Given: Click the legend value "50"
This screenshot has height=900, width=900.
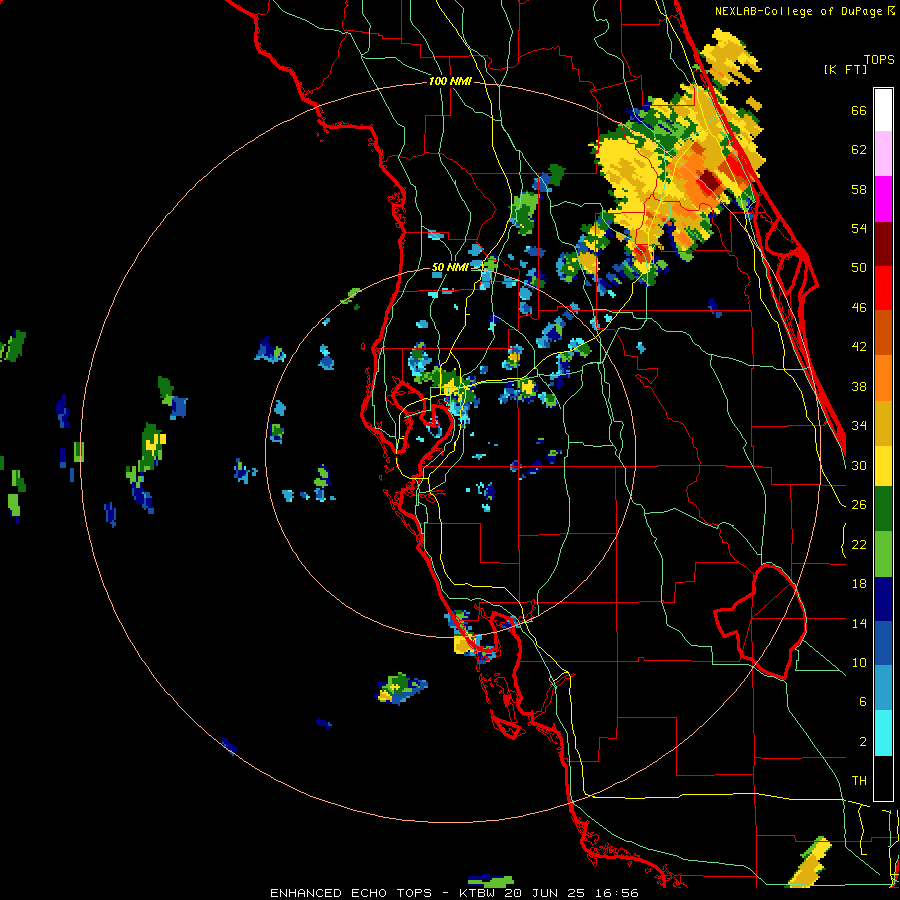Looking at the screenshot, I should coord(859,267).
